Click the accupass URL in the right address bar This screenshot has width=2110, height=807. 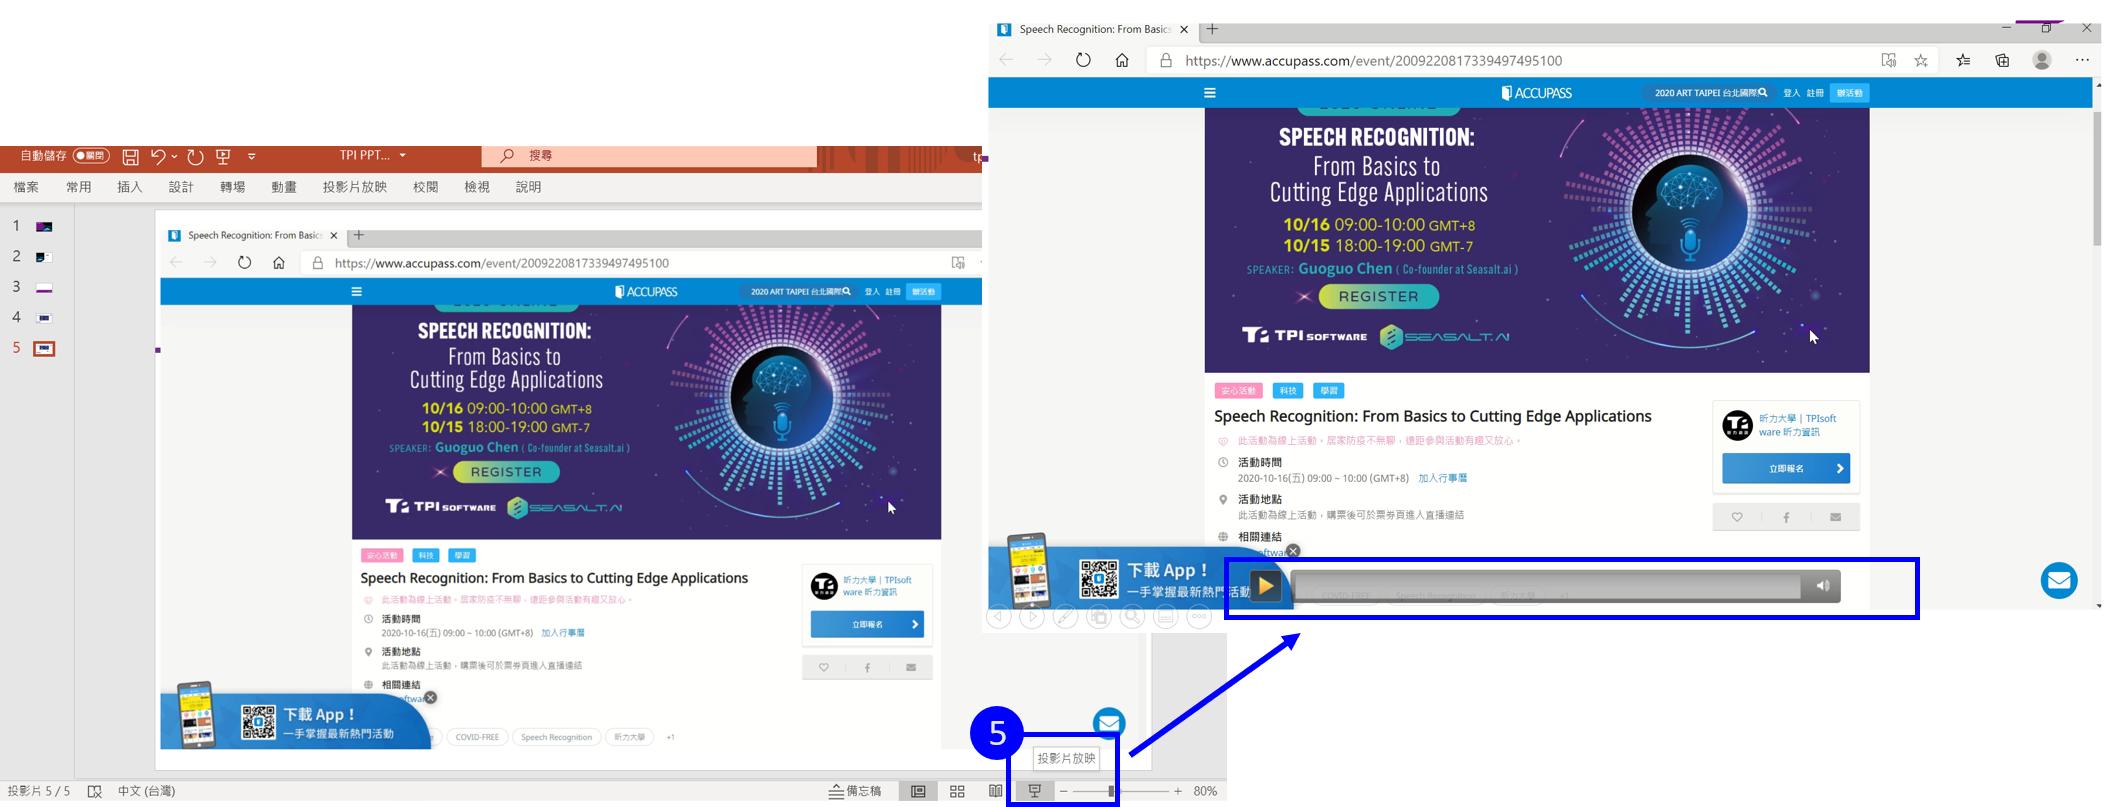pyautogui.click(x=1373, y=60)
